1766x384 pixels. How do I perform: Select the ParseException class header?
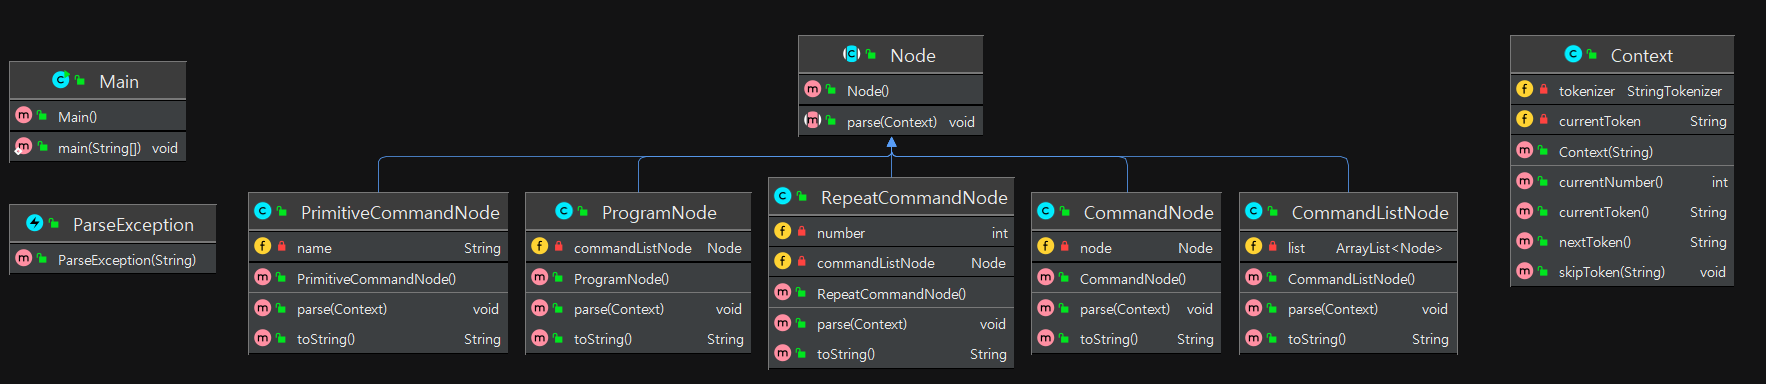pos(113,224)
